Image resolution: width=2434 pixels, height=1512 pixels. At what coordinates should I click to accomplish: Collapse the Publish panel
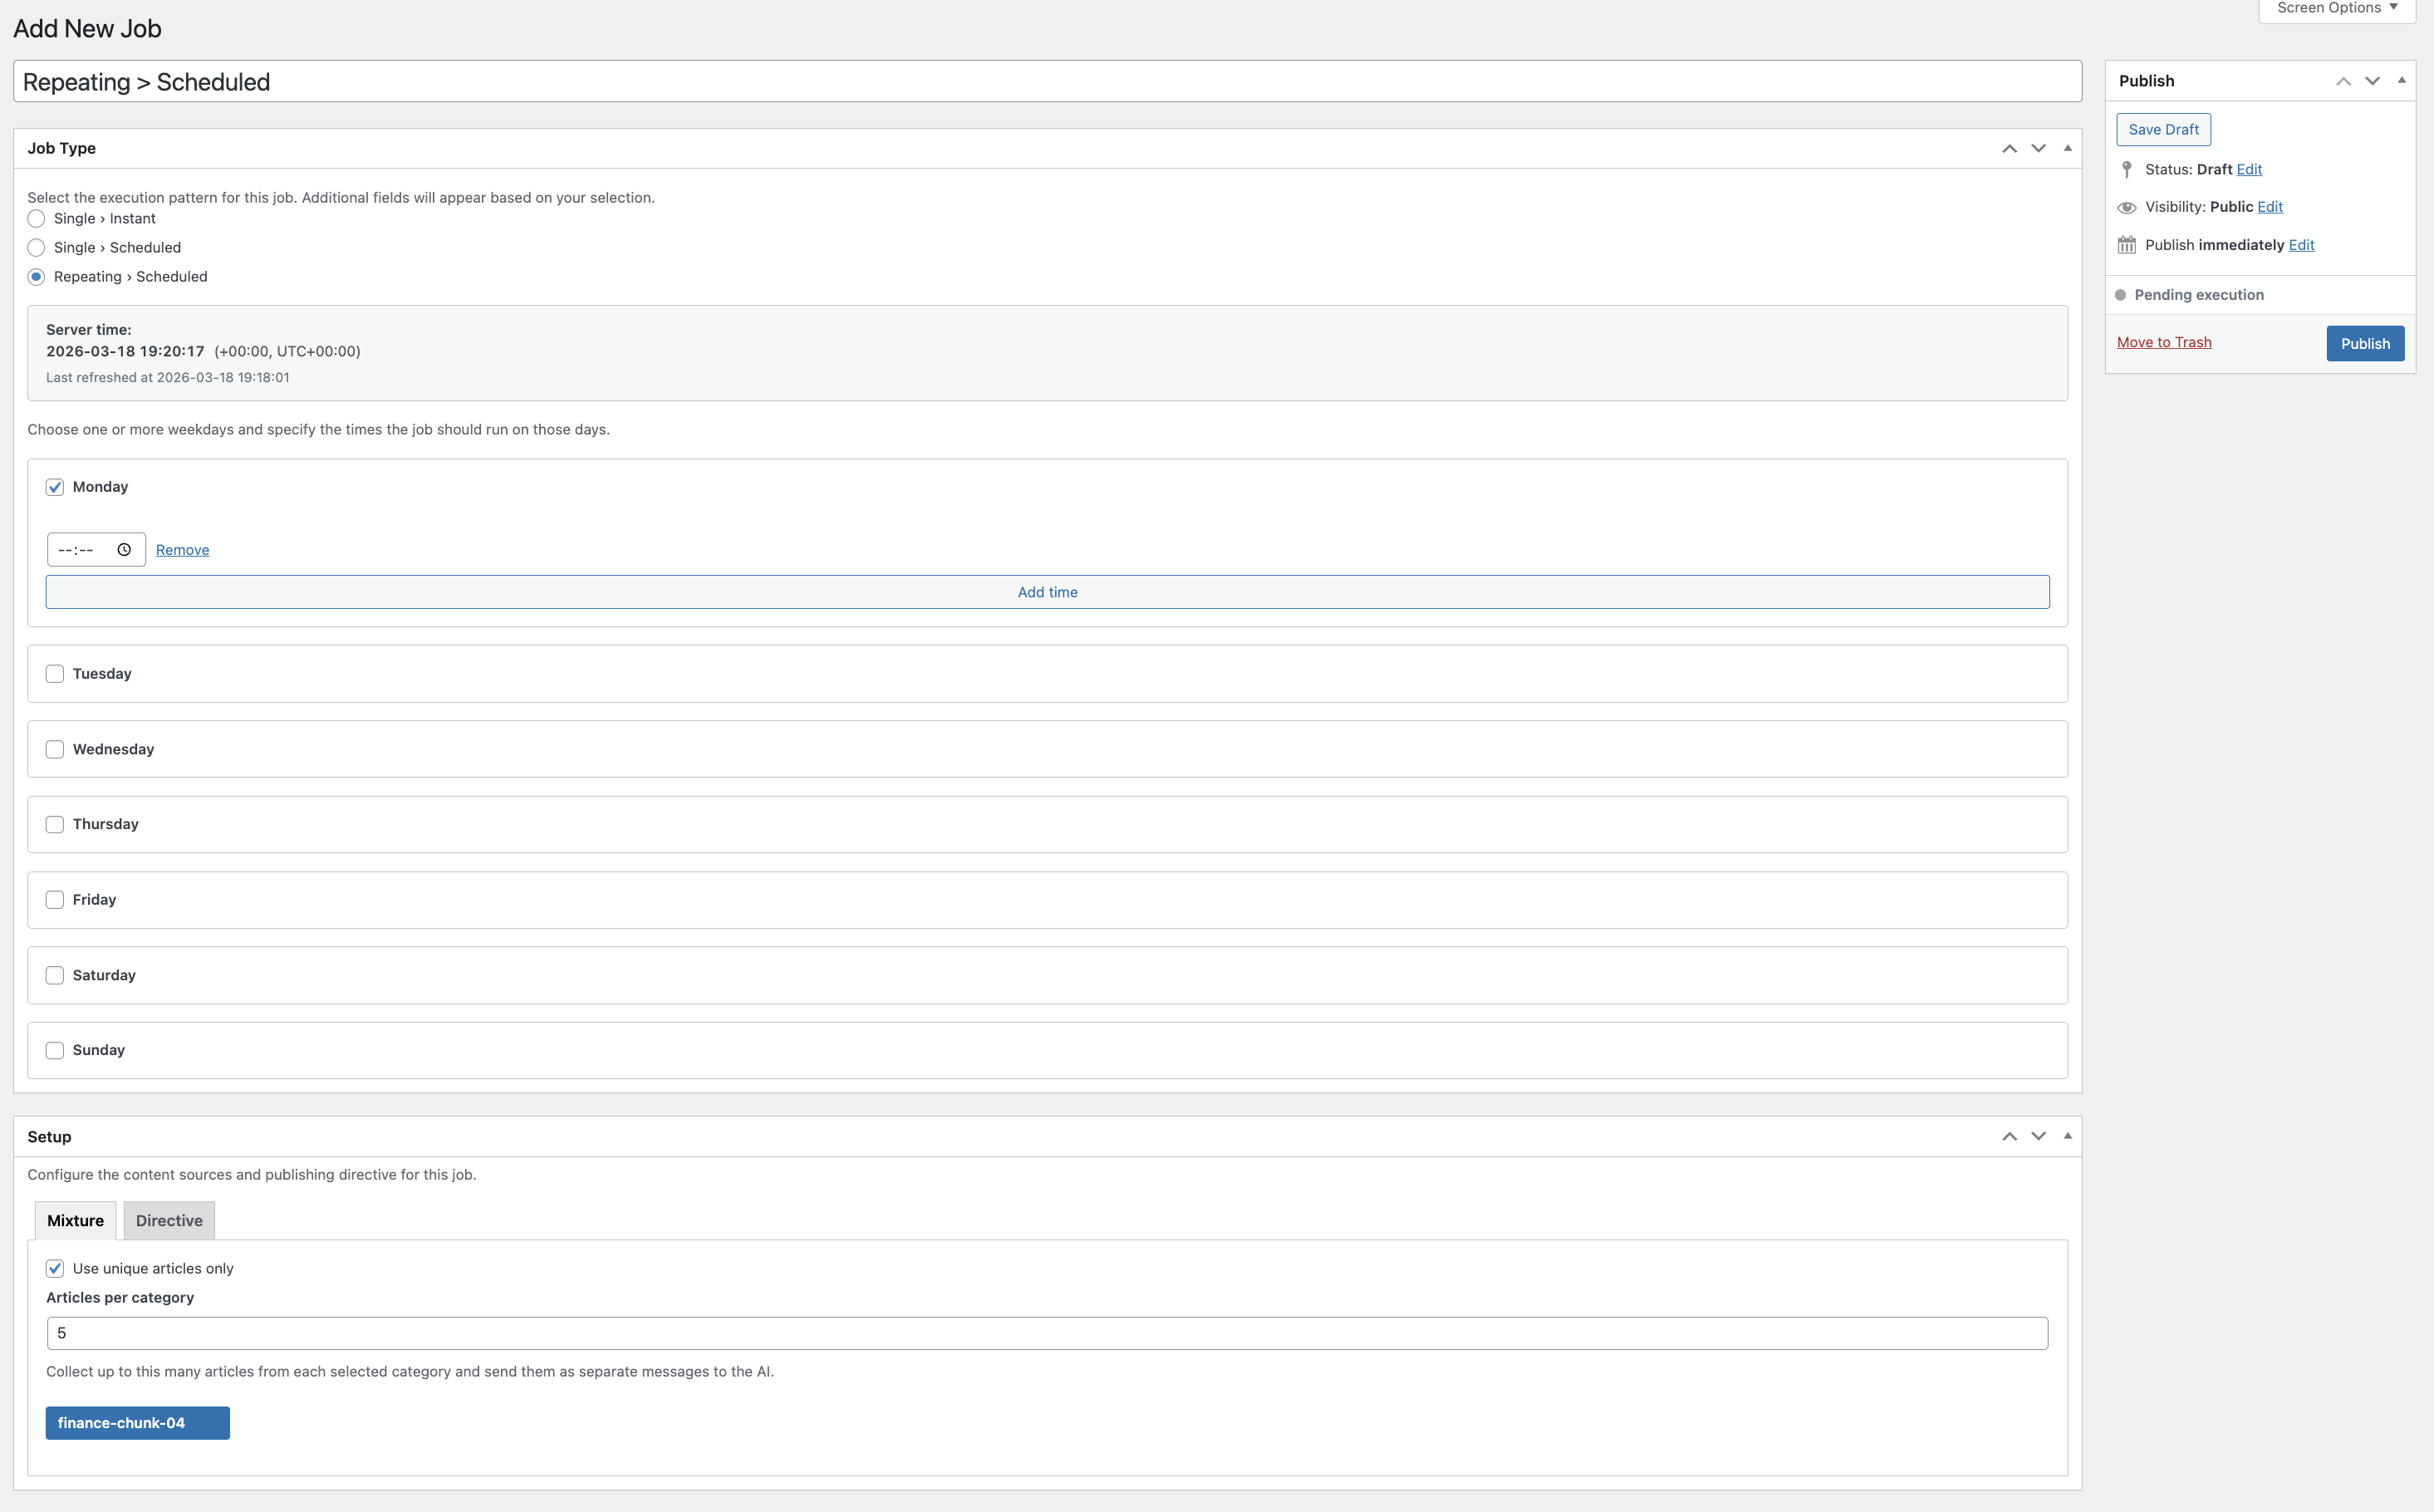pos(2402,80)
